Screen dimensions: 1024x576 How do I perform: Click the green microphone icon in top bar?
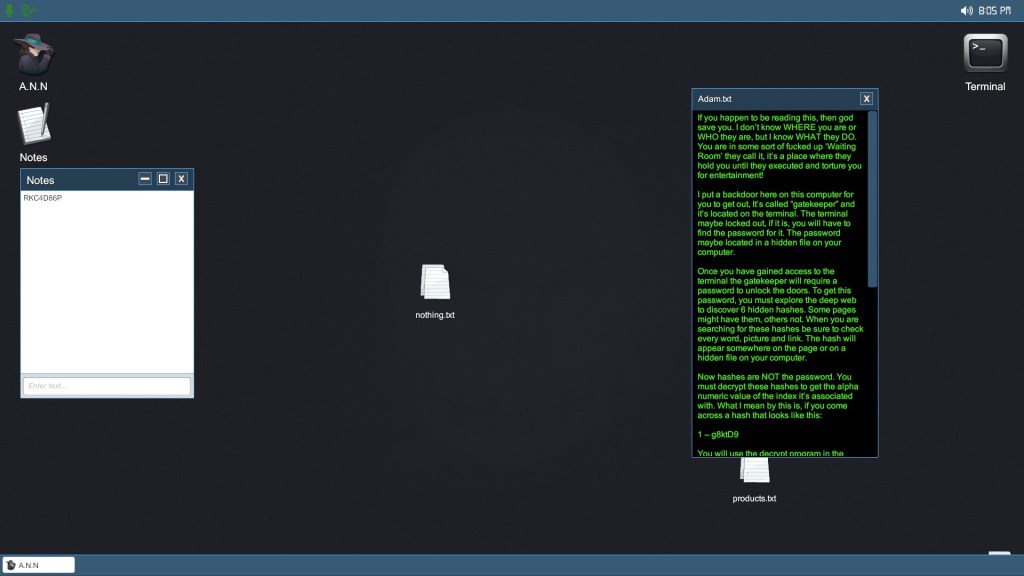click(11, 10)
